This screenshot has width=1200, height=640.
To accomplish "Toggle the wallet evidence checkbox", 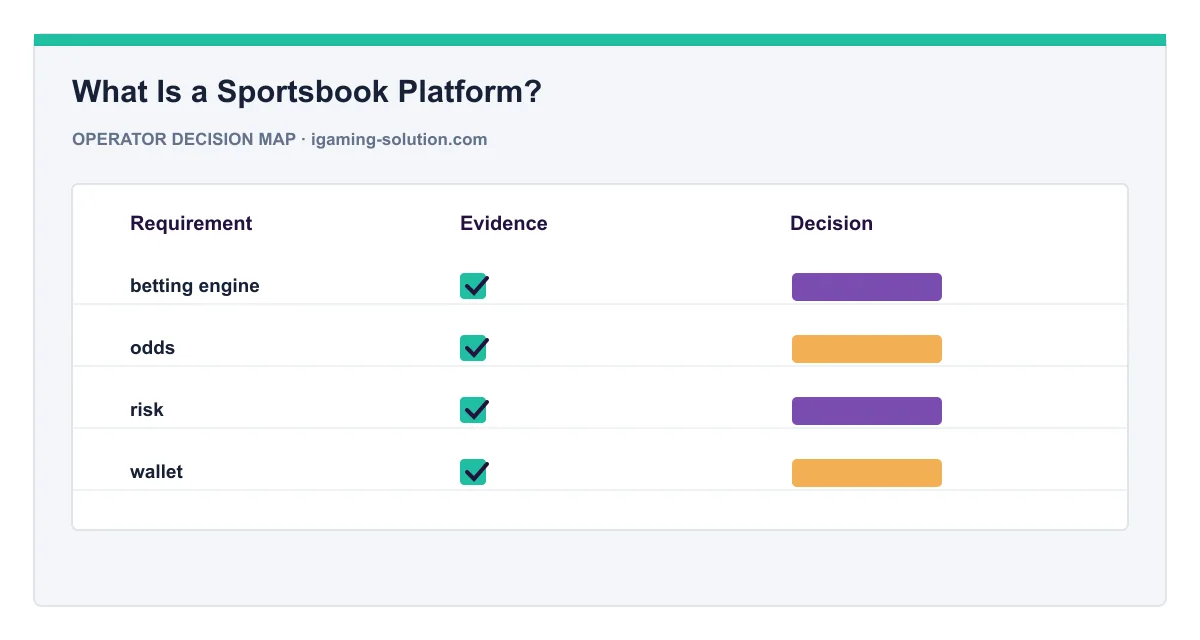I will (x=474, y=472).
